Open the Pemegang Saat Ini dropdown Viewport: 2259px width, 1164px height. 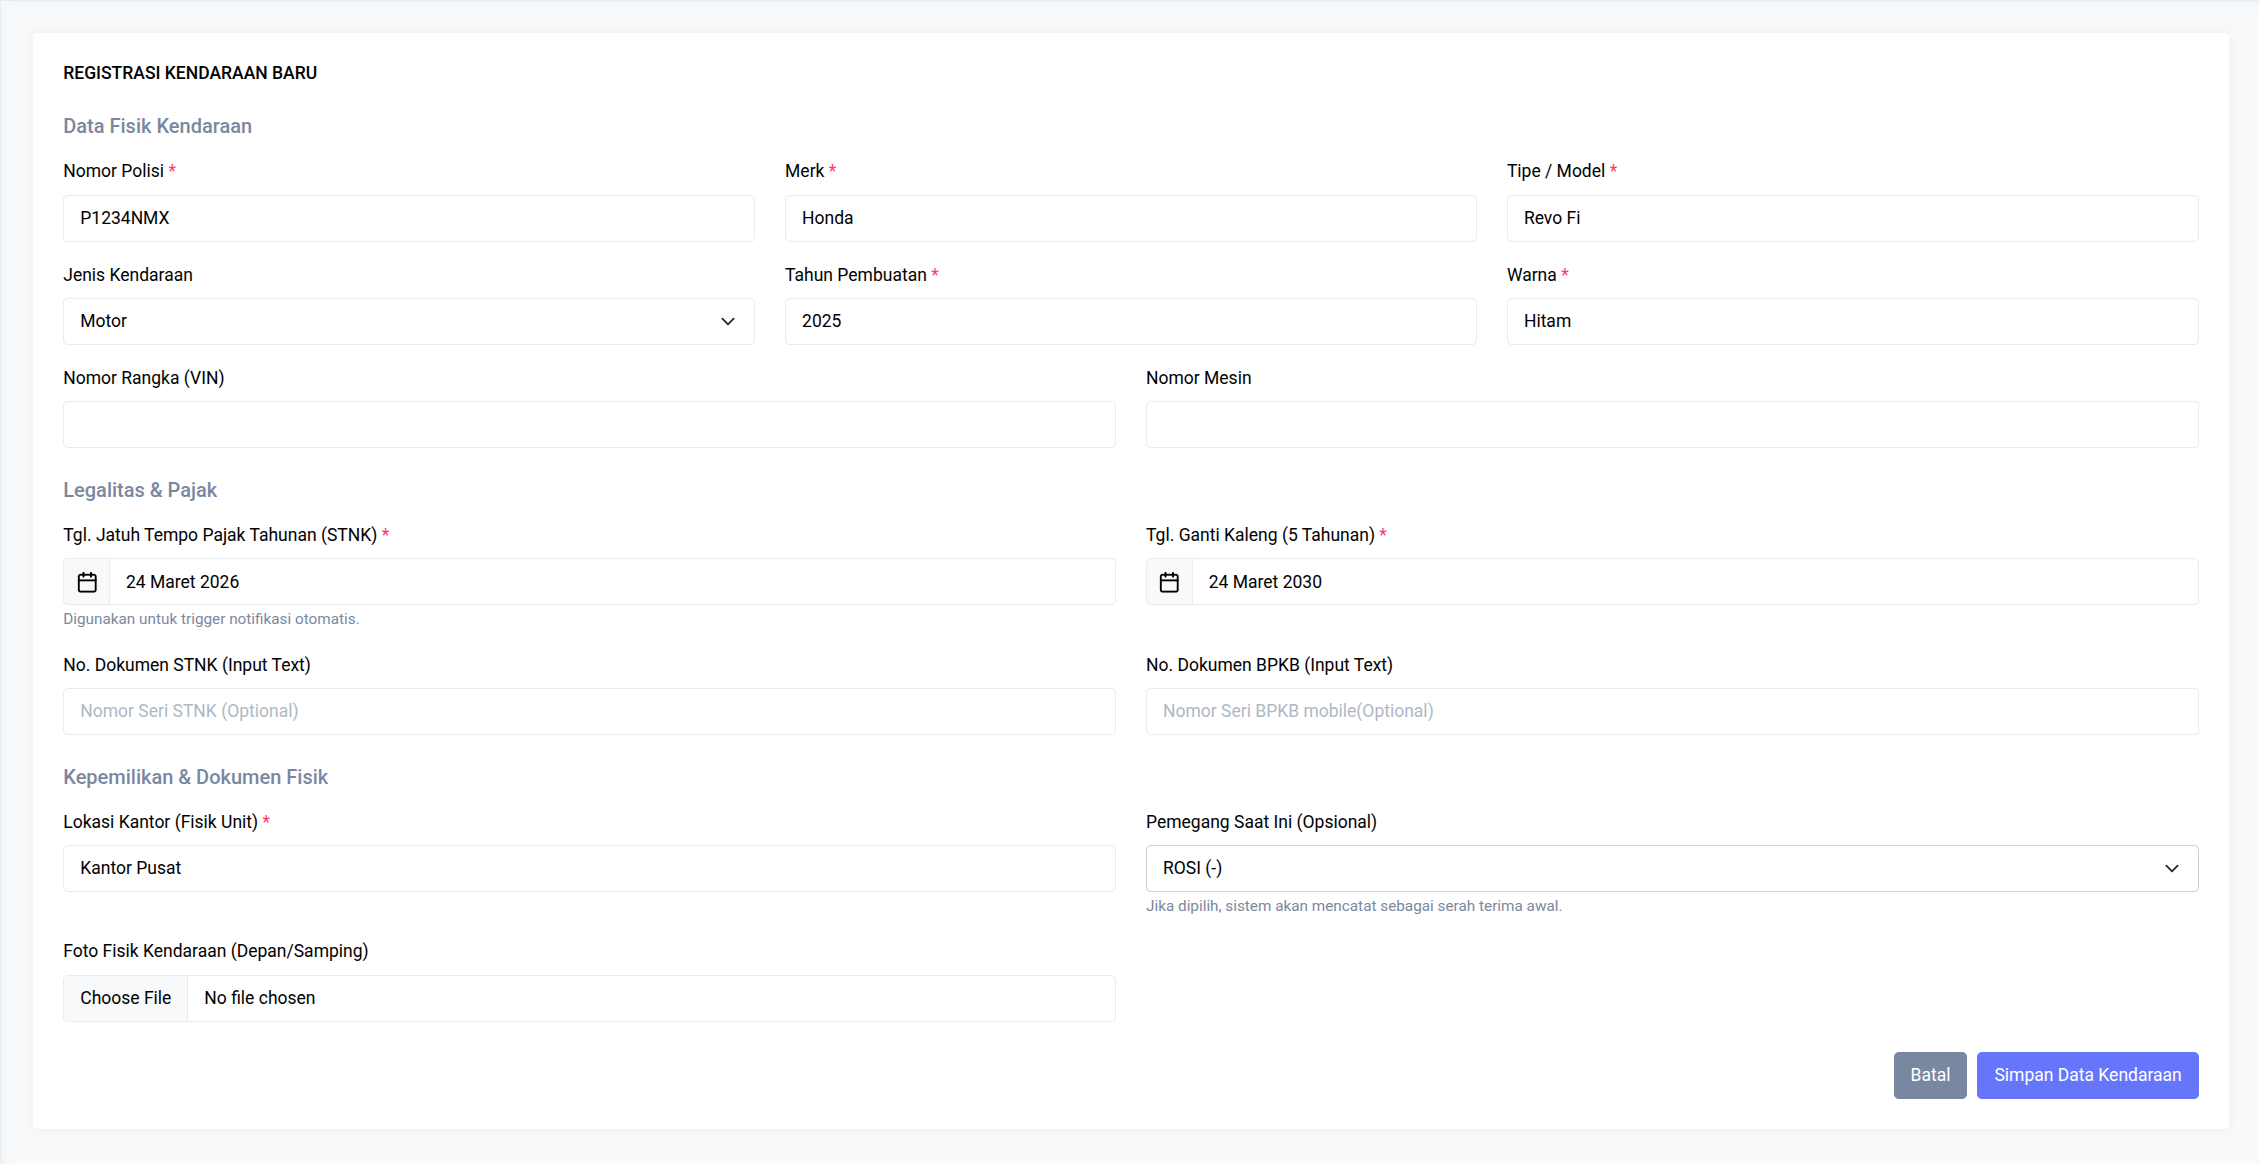pos(1670,868)
